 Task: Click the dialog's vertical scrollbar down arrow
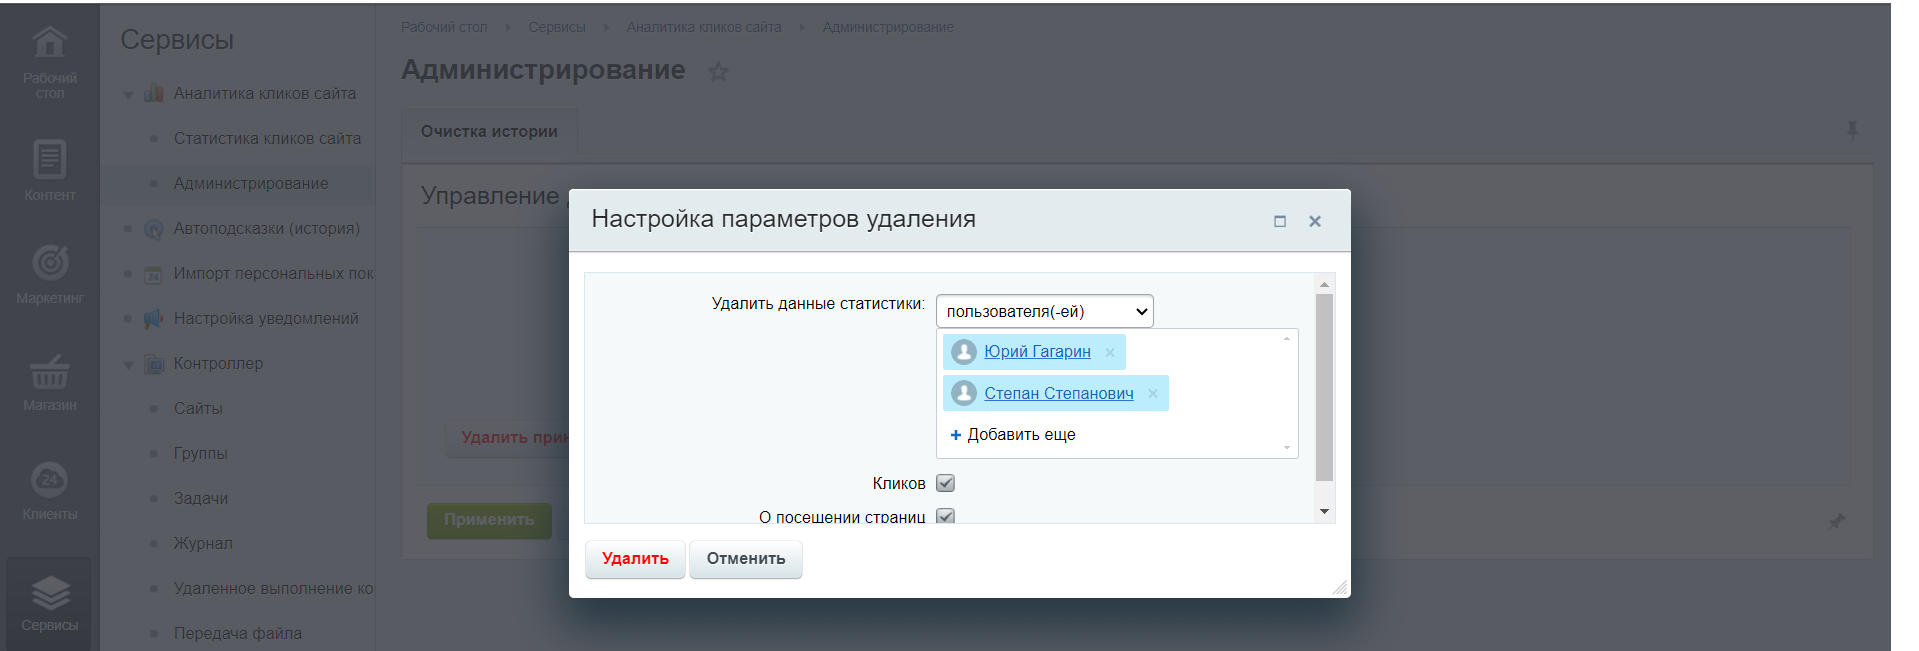point(1324,512)
